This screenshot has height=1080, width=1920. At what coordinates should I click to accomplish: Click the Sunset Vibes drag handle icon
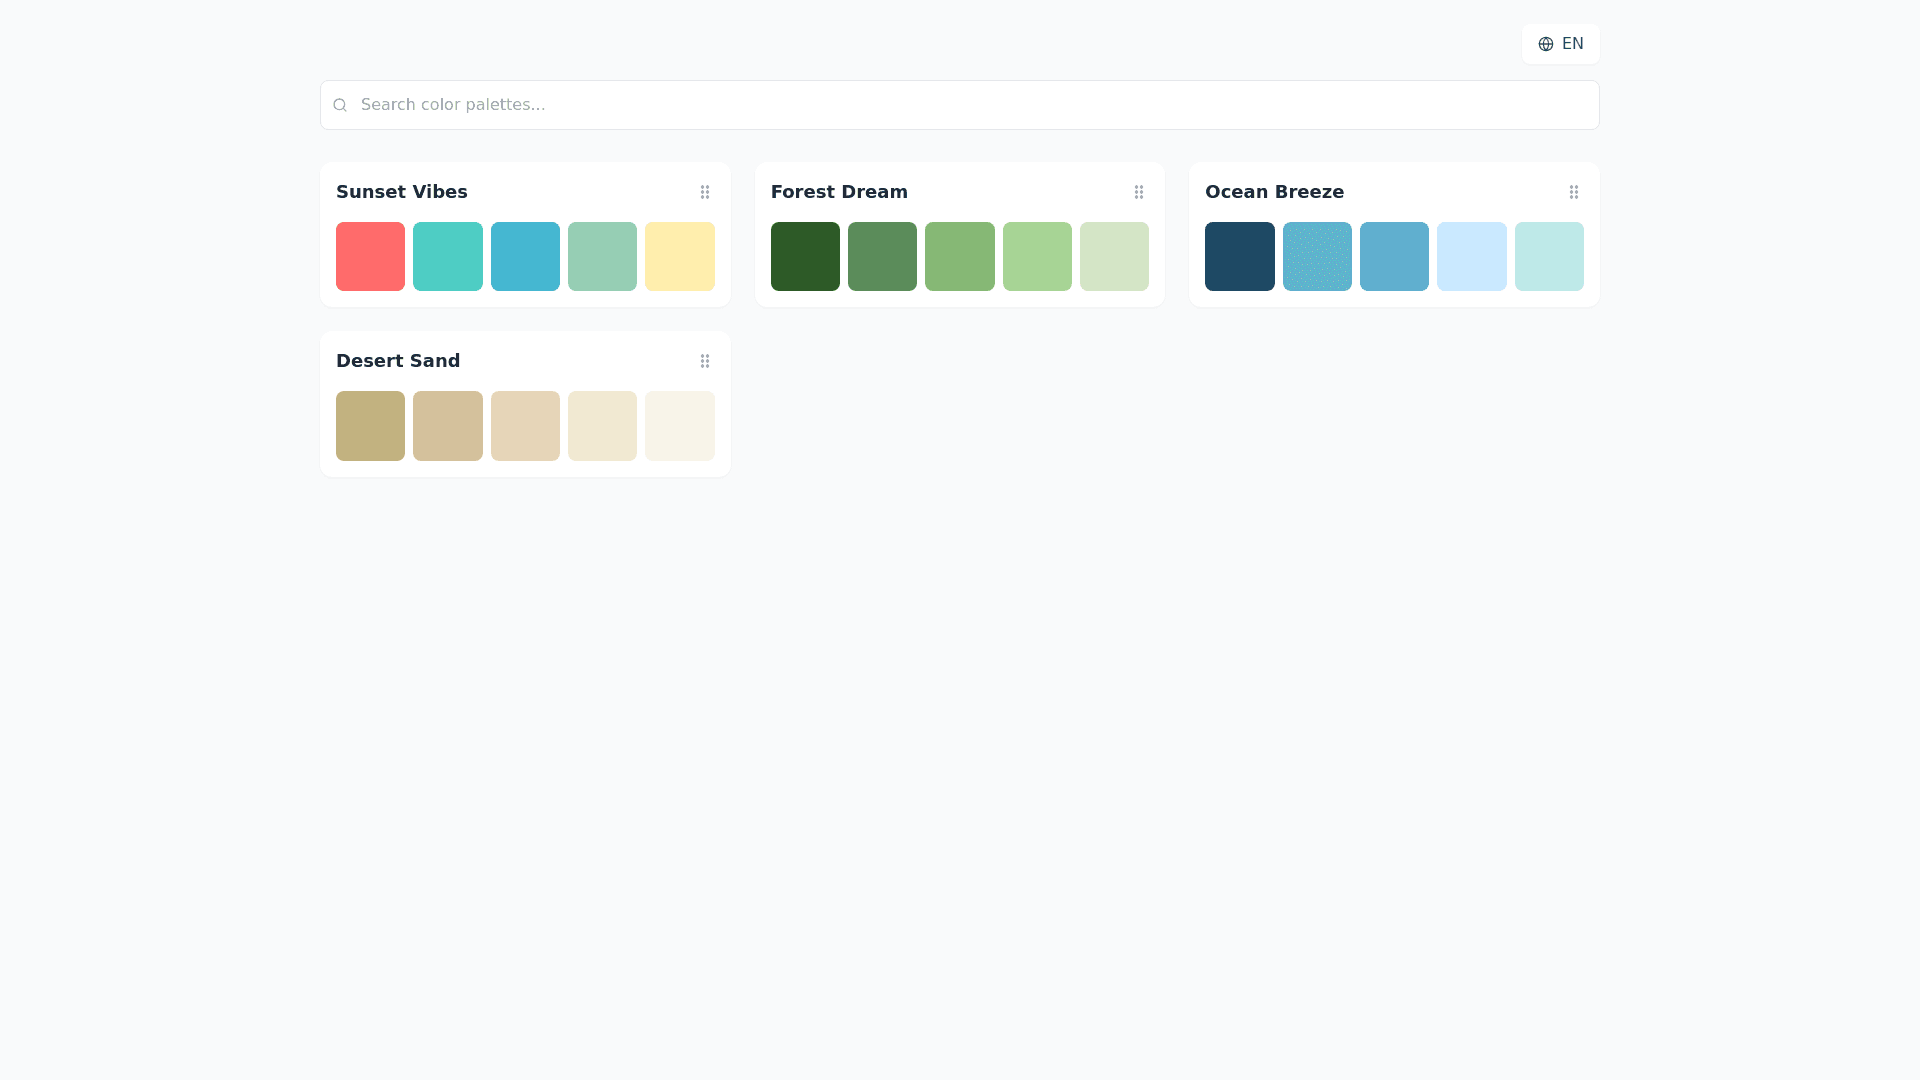pos(705,192)
